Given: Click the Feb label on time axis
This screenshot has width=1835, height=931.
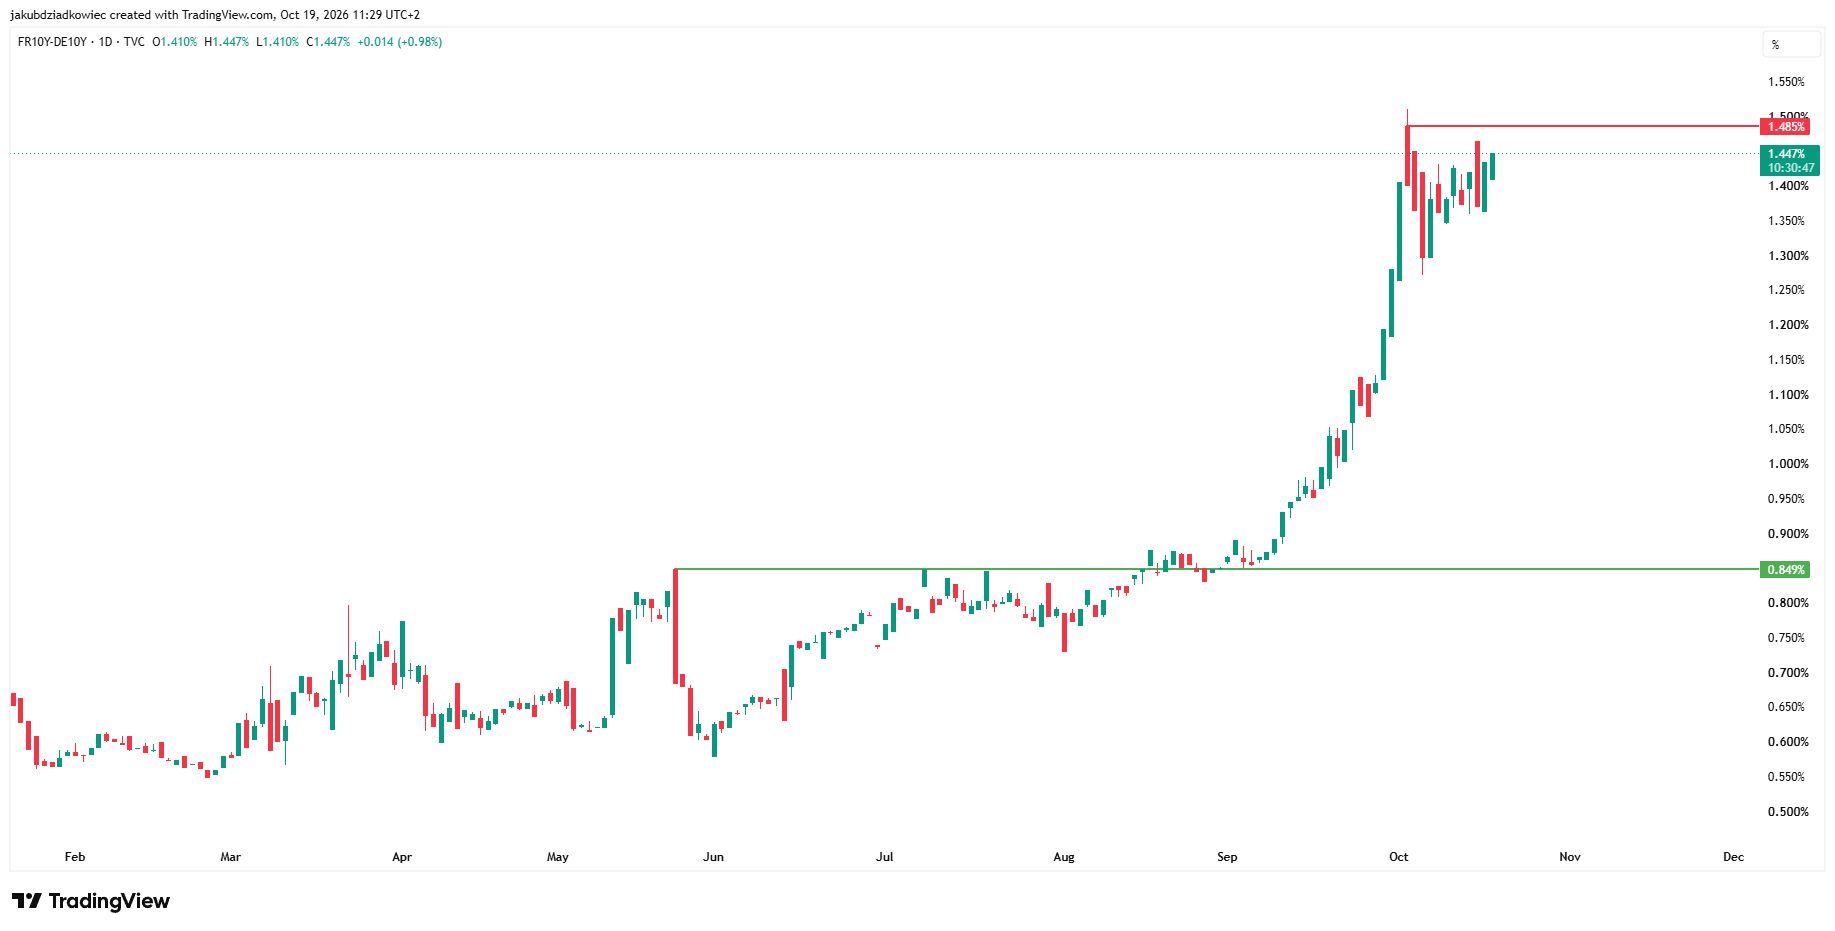Looking at the screenshot, I should point(75,857).
